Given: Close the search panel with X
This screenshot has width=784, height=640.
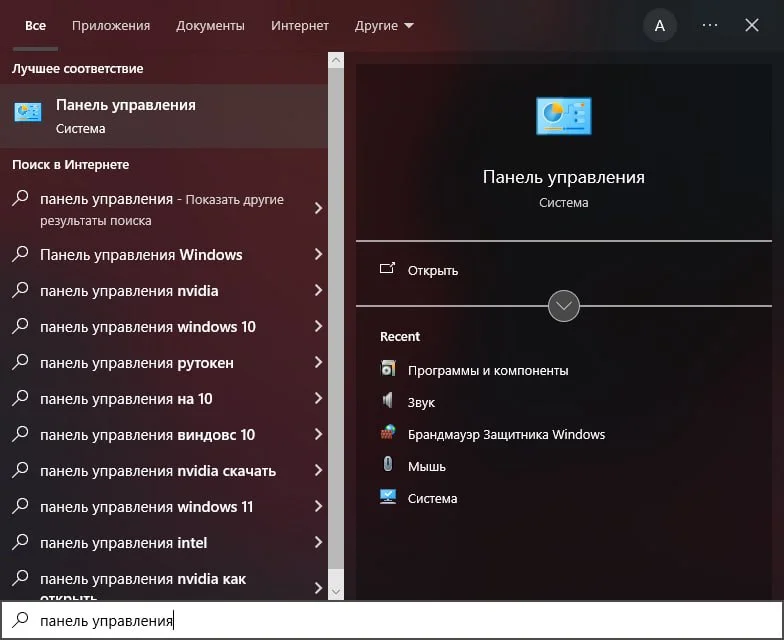Looking at the screenshot, I should pyautogui.click(x=752, y=25).
